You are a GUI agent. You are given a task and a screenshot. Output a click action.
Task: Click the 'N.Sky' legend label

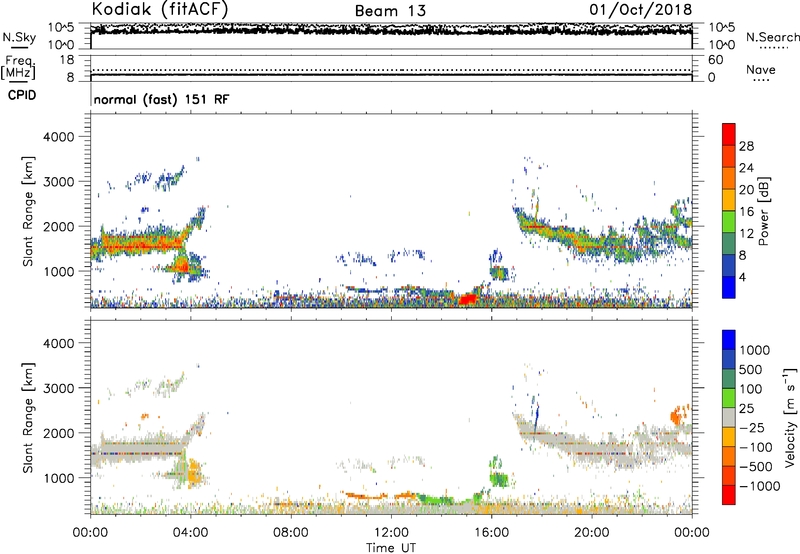point(19,37)
